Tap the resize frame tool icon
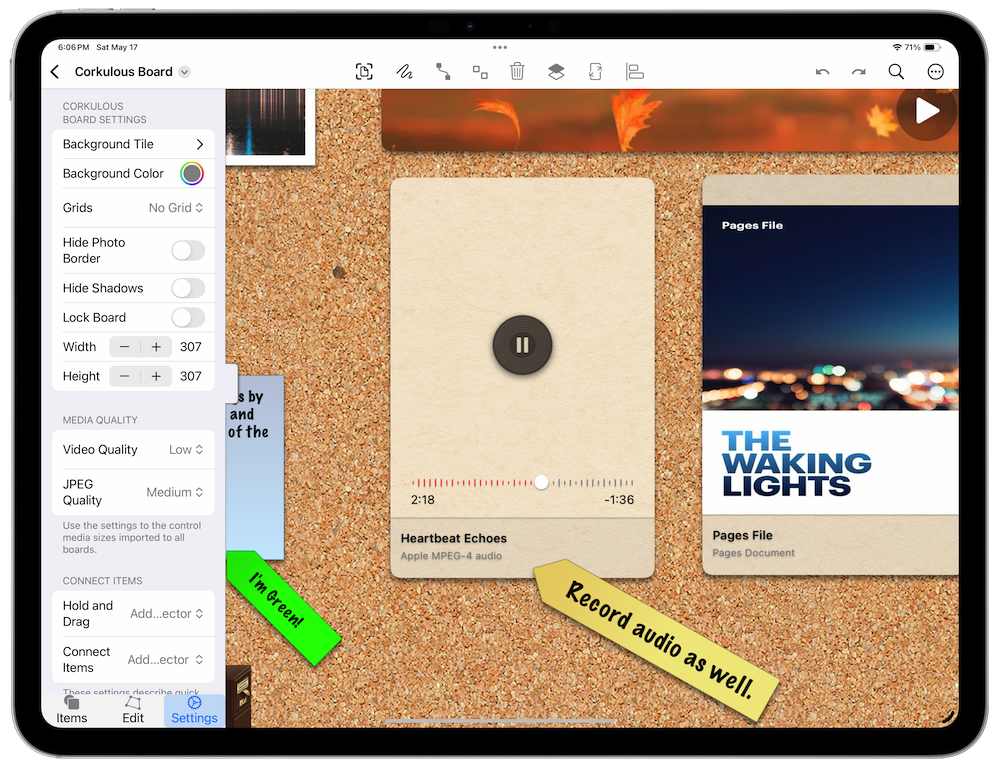The image size is (1000, 767). 595,71
